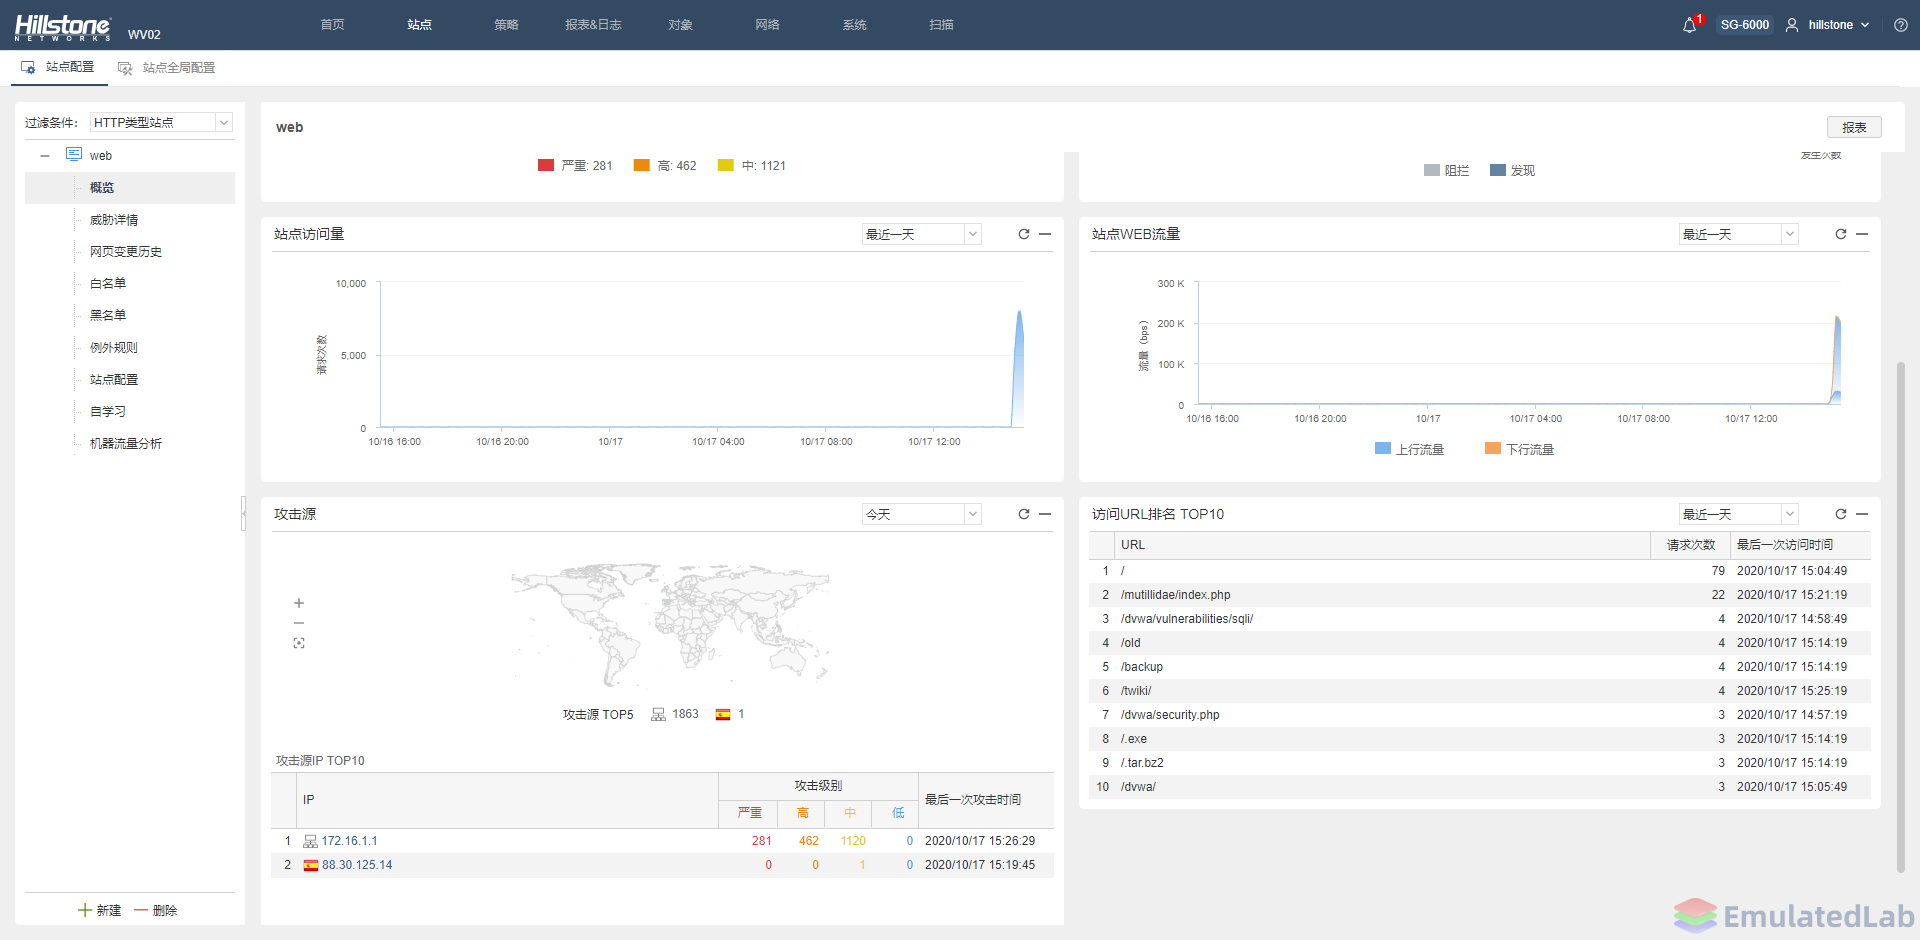Open the 对象 menu
This screenshot has height=940, width=1920.
(680, 25)
